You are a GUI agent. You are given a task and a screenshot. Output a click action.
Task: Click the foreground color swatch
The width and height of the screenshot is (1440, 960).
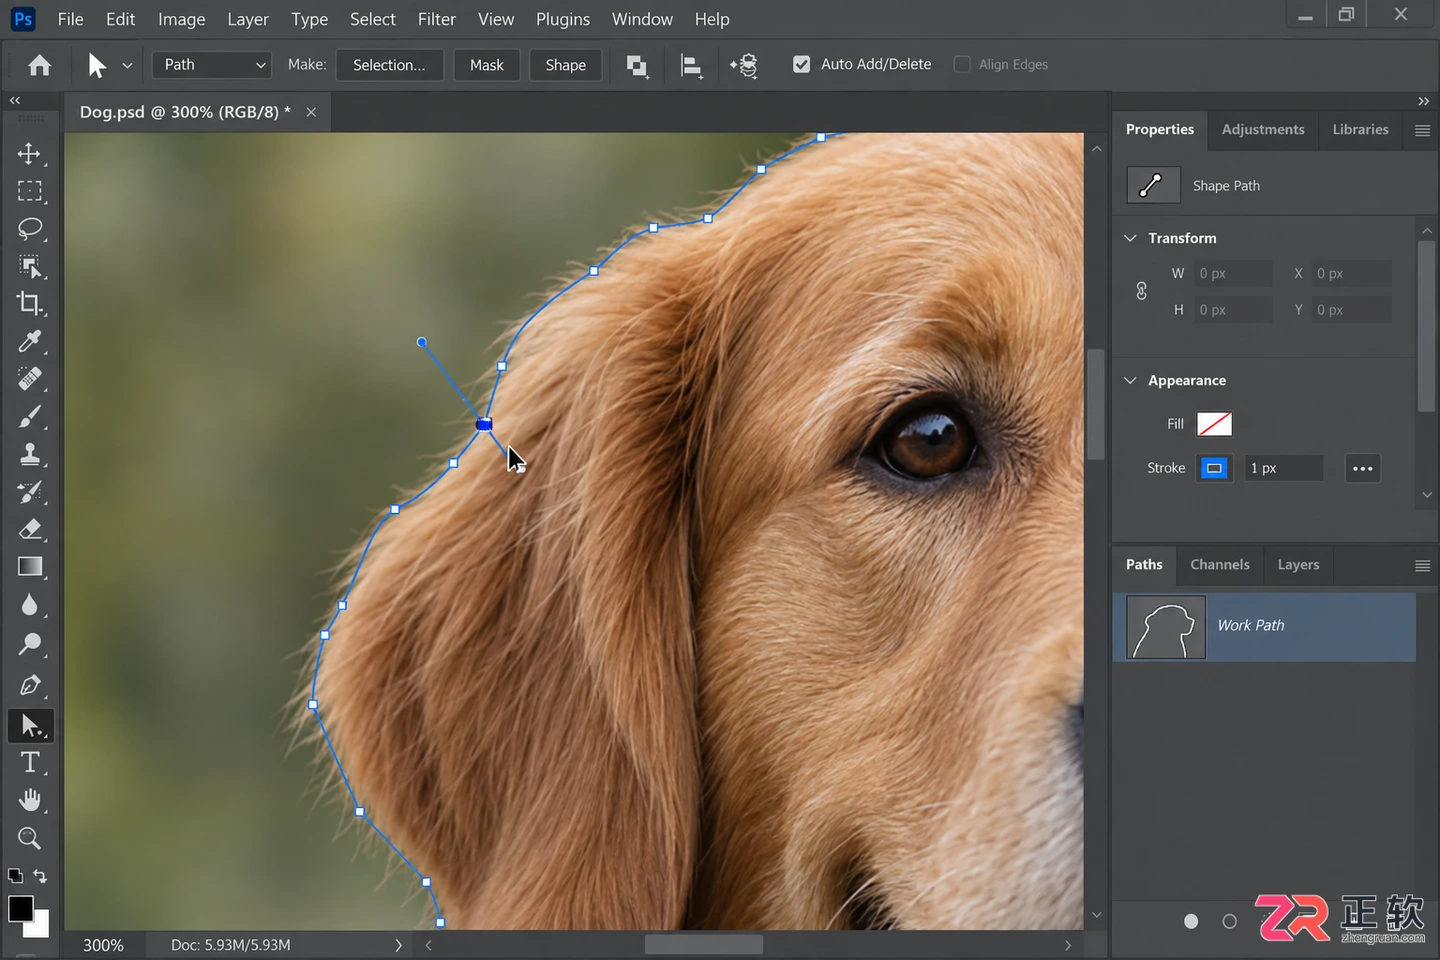[x=20, y=908]
